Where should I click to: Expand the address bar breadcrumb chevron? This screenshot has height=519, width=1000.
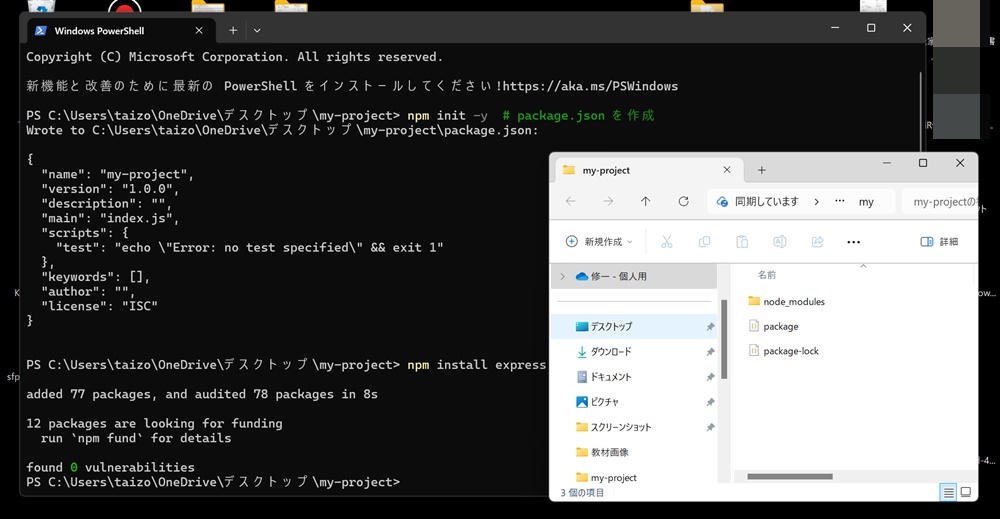[816, 201]
